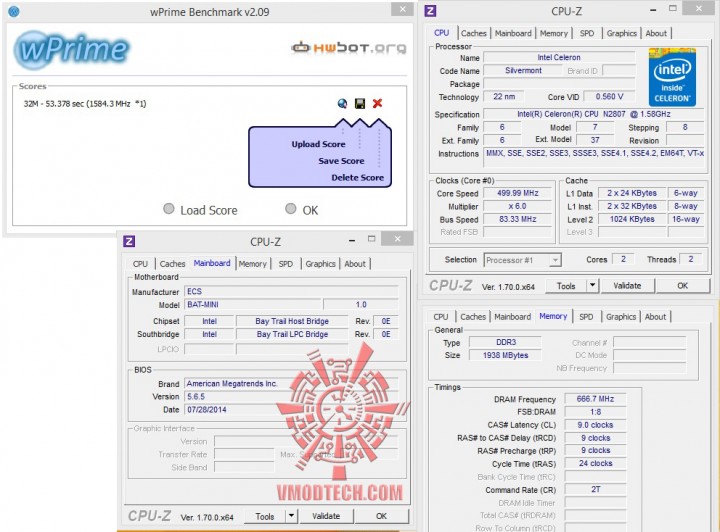Click Validate button in CPU window

[x=627, y=286]
